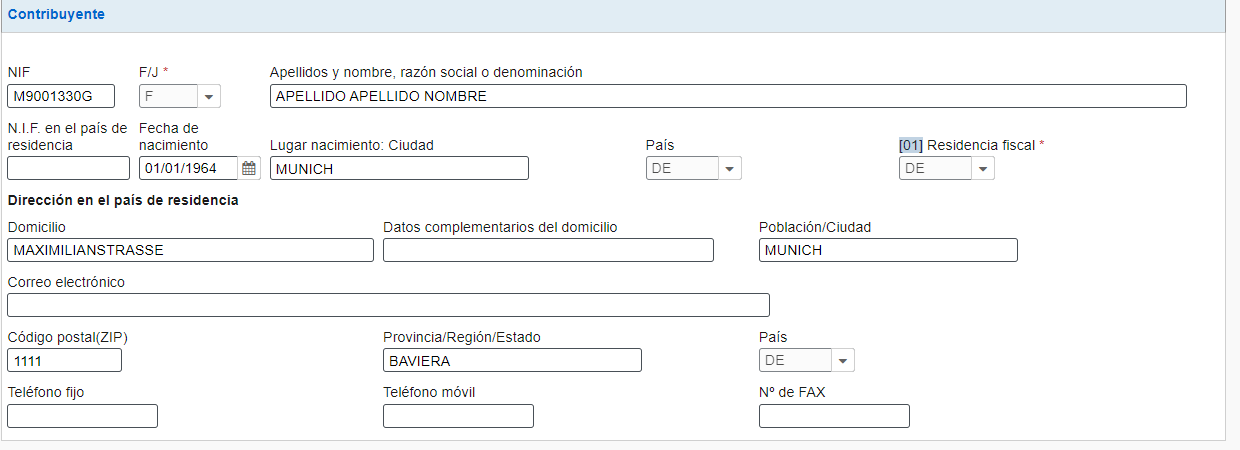
Task: Click the Nº de FAX field
Action: [x=834, y=416]
